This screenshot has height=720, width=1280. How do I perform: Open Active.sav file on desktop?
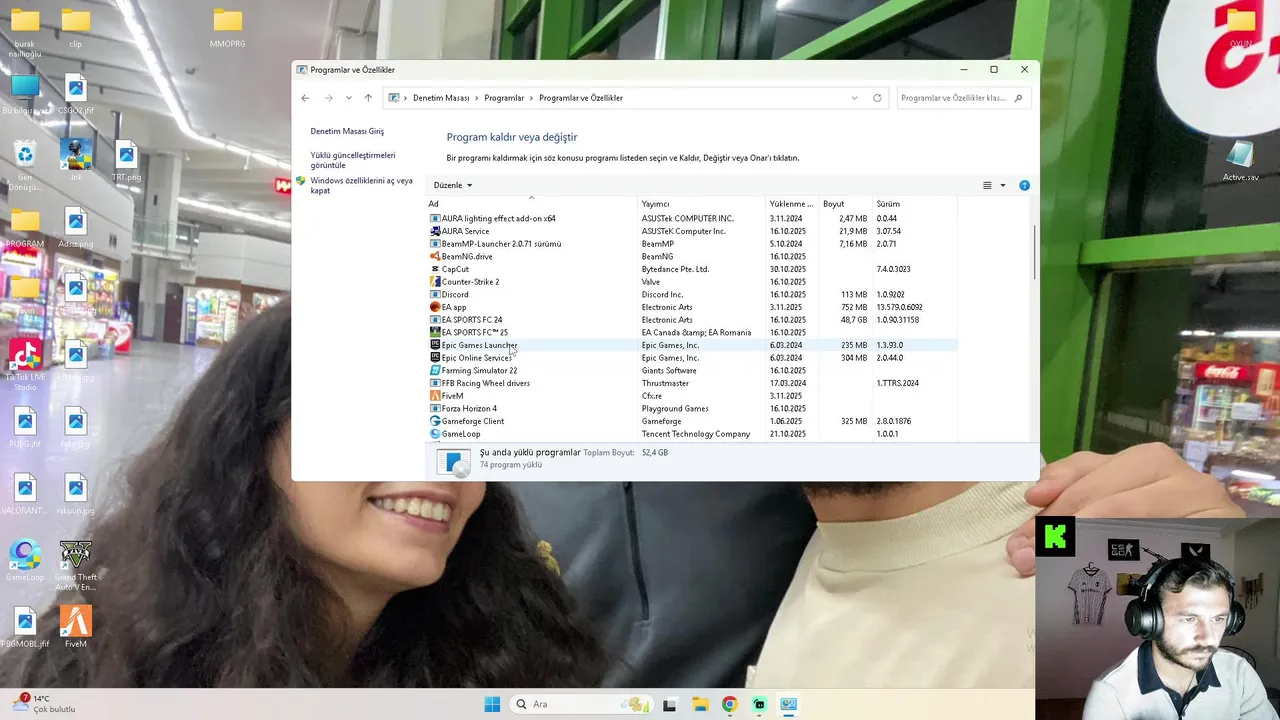point(1240,162)
